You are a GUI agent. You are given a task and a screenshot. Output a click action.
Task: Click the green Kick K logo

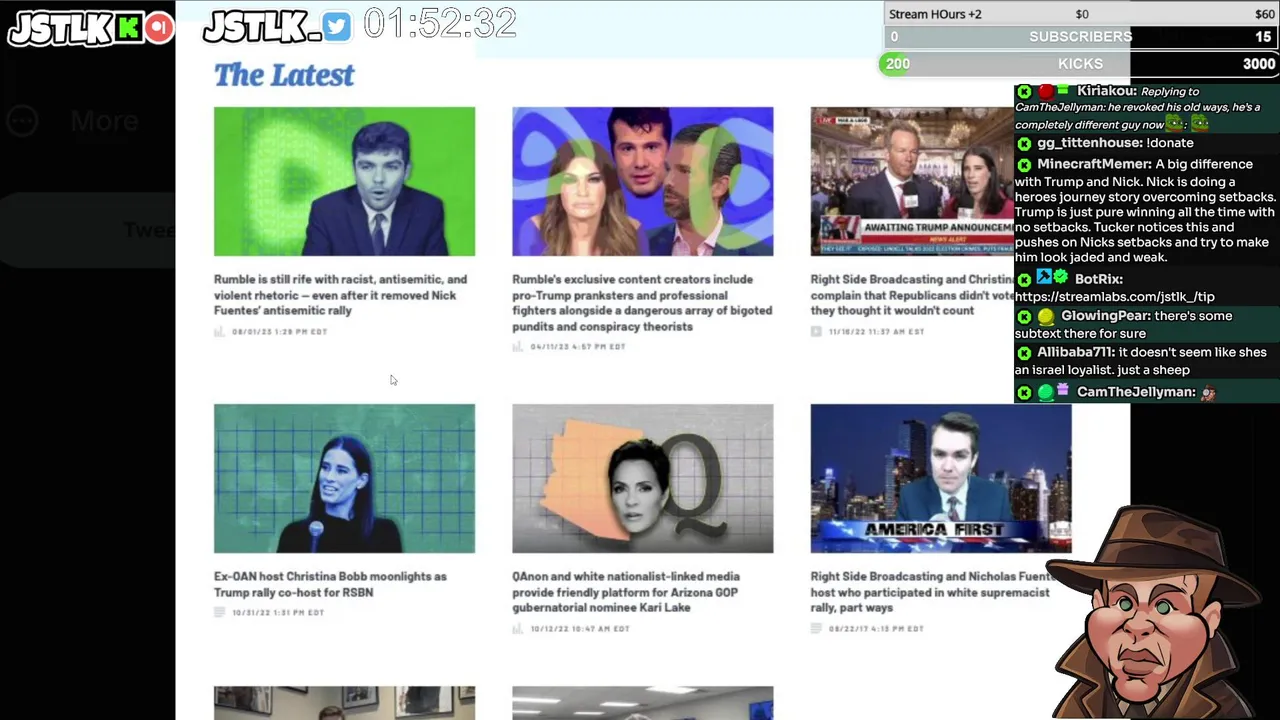pos(128,28)
